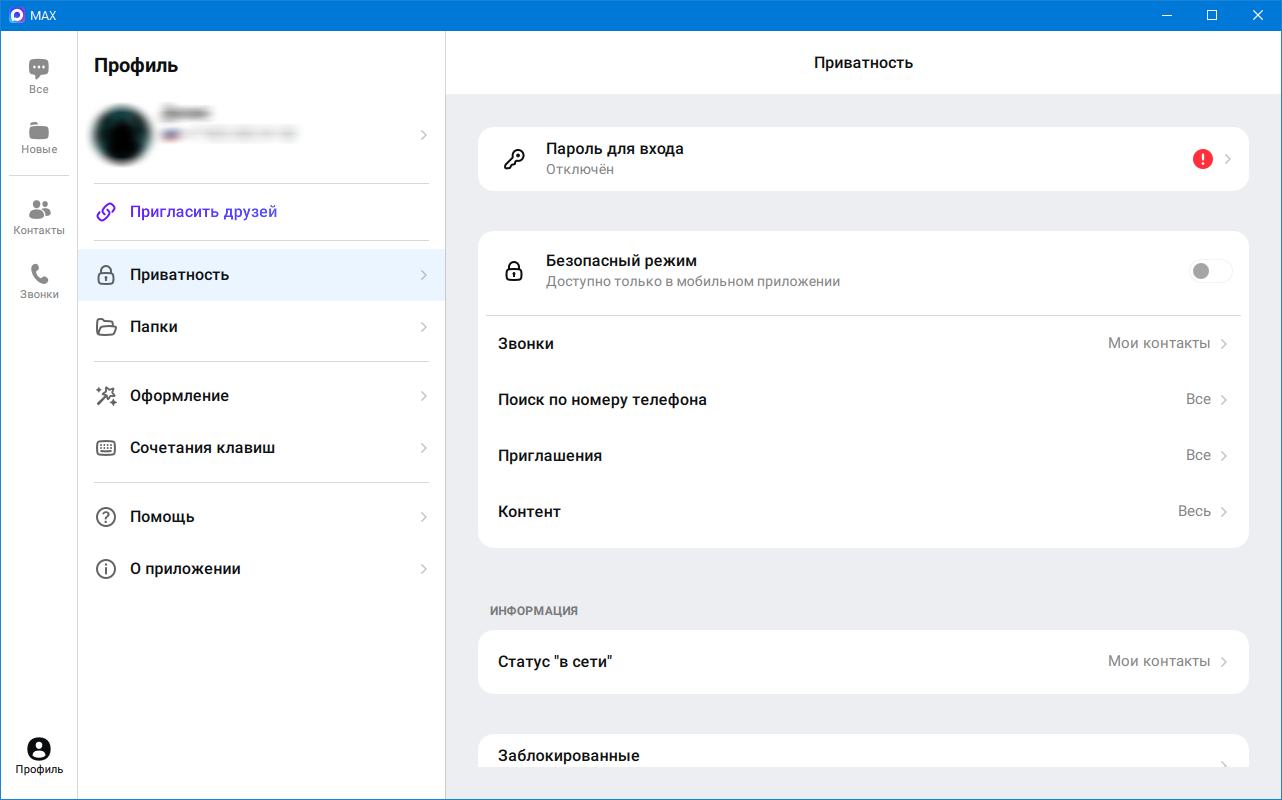Click the key icon for Пароль для входа
This screenshot has width=1282, height=800.
pos(514,159)
